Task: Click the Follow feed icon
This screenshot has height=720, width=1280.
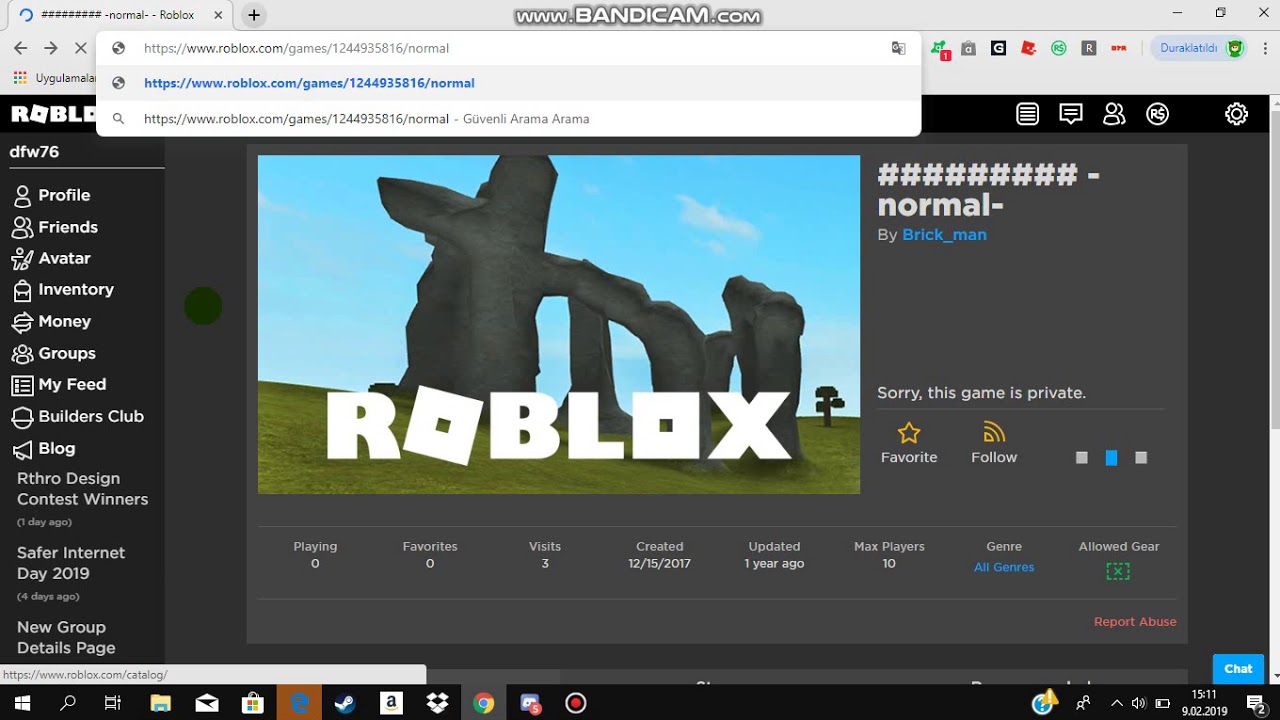Action: [994, 432]
